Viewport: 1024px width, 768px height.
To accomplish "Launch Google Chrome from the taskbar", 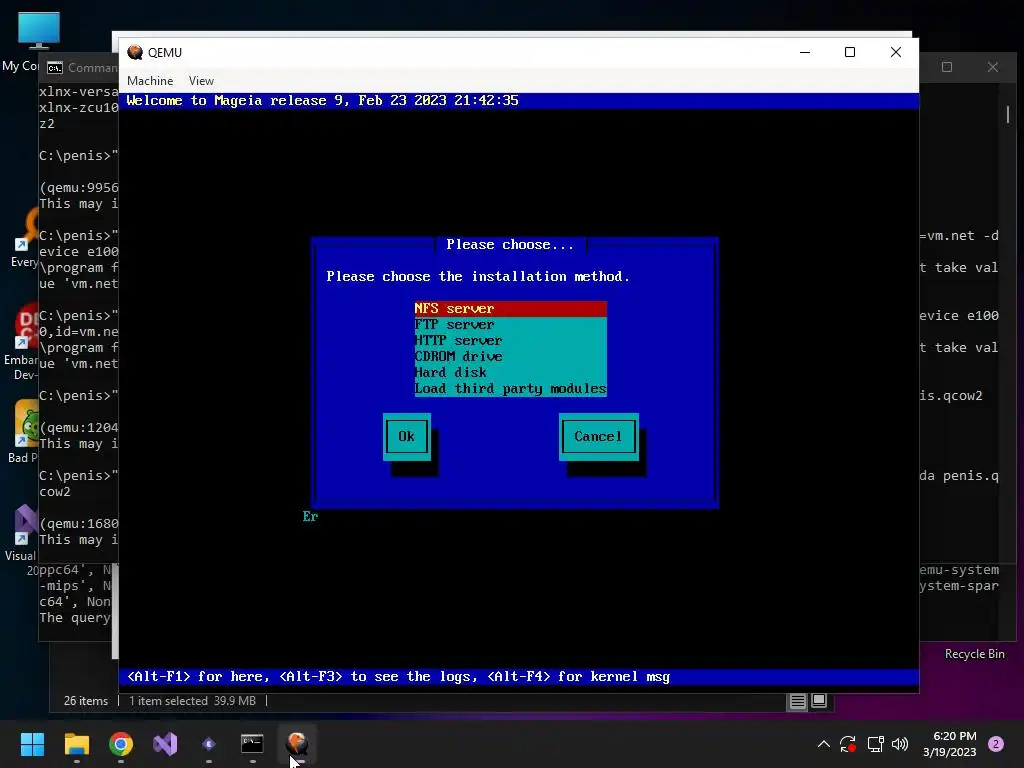I will (121, 744).
